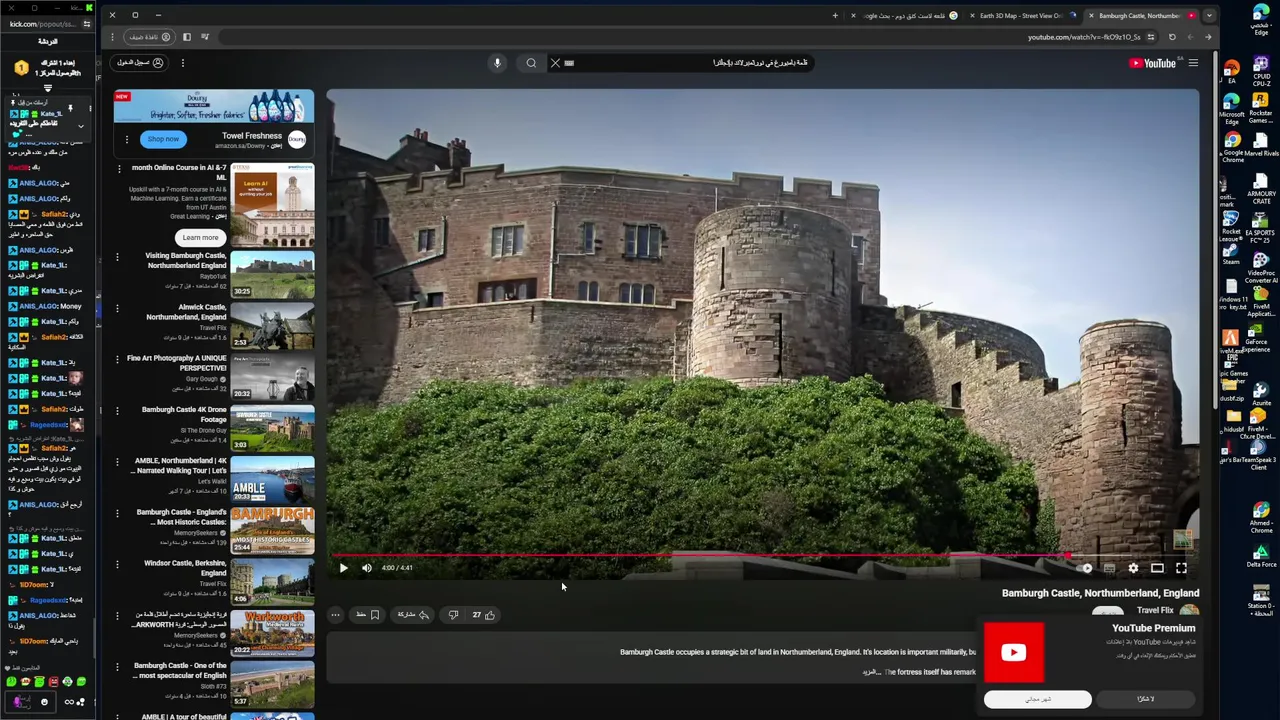Click Learn more on the AI course ad
The height and width of the screenshot is (720, 1280).
200,237
